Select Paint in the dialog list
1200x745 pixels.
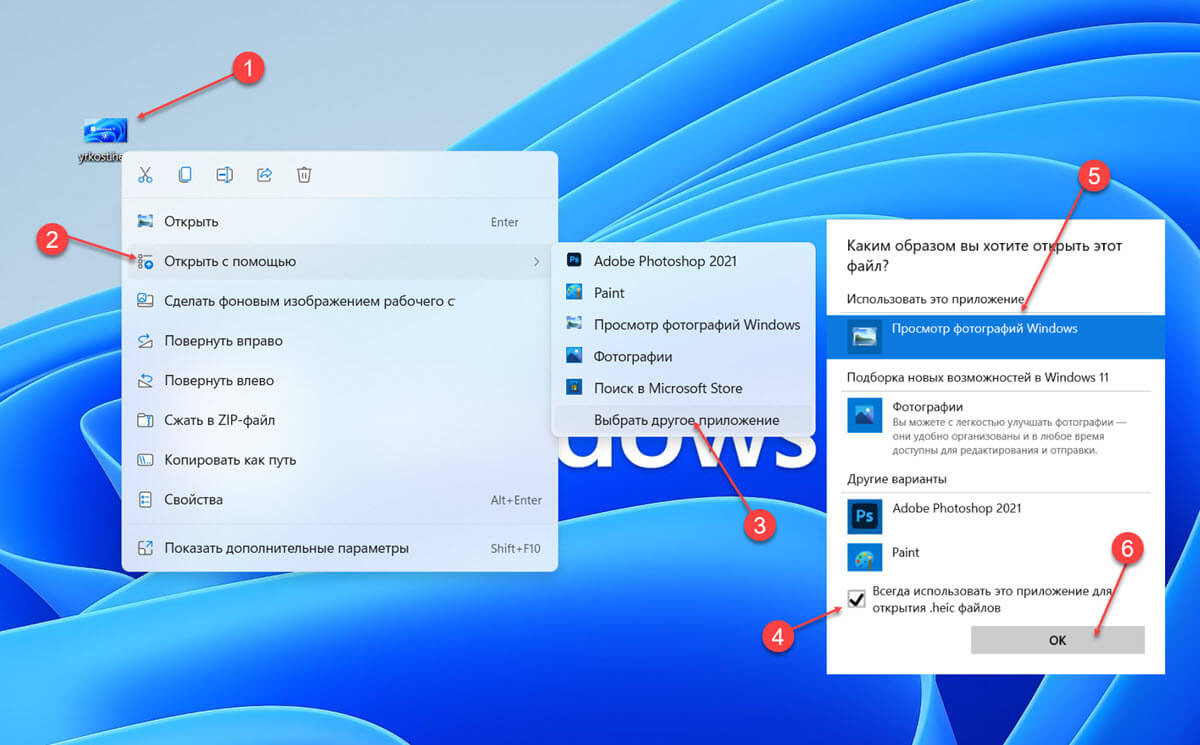pos(996,556)
